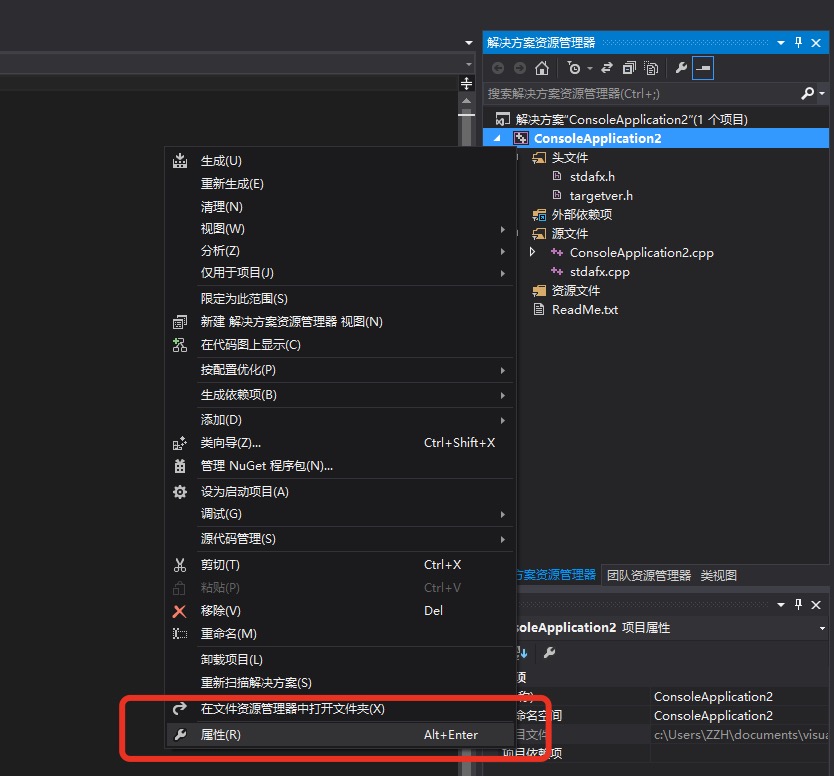Open the 视图(W) submenu
The image size is (834, 776).
[339, 229]
